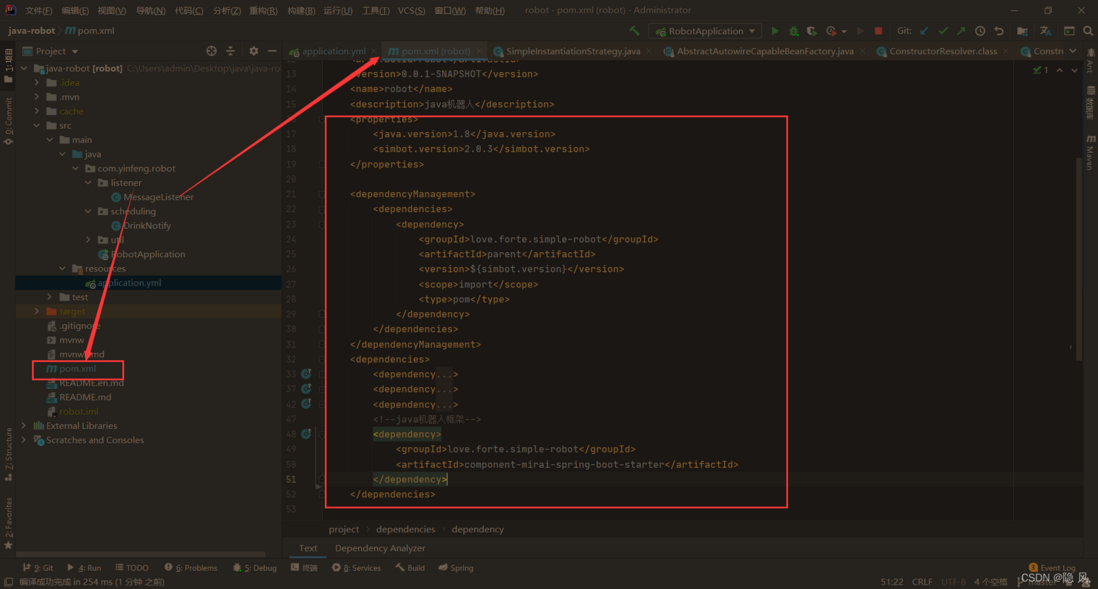Click java-robot in the navigation bar
Image resolution: width=1098 pixels, height=589 pixels.
point(32,31)
